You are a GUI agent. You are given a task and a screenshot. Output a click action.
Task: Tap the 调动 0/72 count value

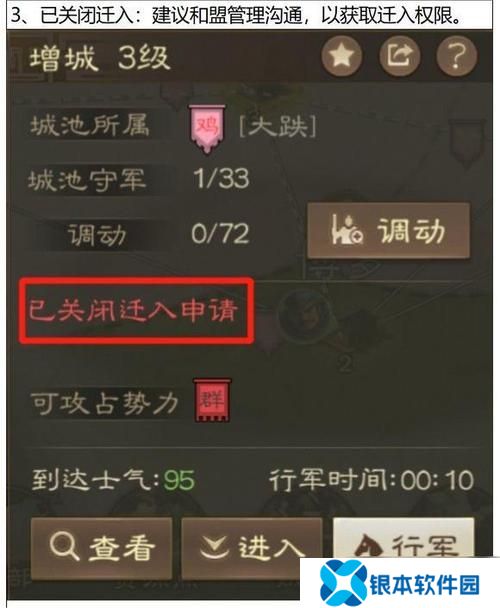point(220,234)
